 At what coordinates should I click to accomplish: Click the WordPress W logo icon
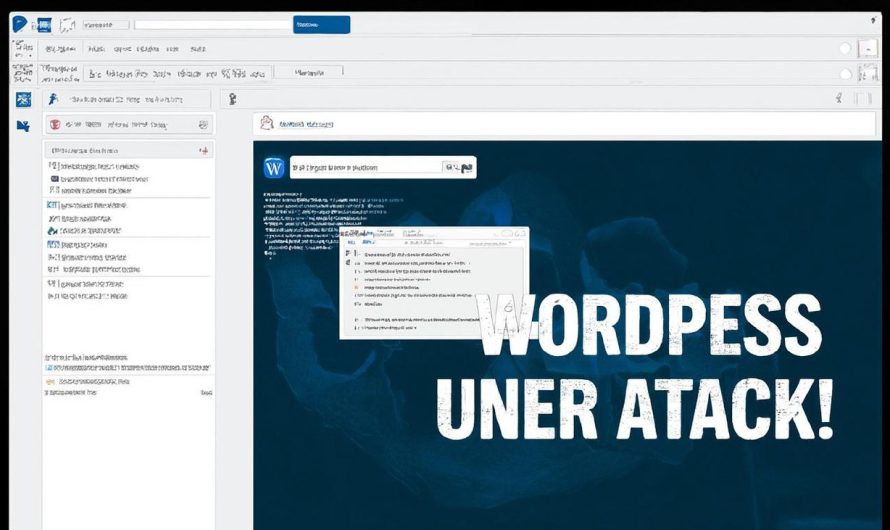tap(274, 168)
